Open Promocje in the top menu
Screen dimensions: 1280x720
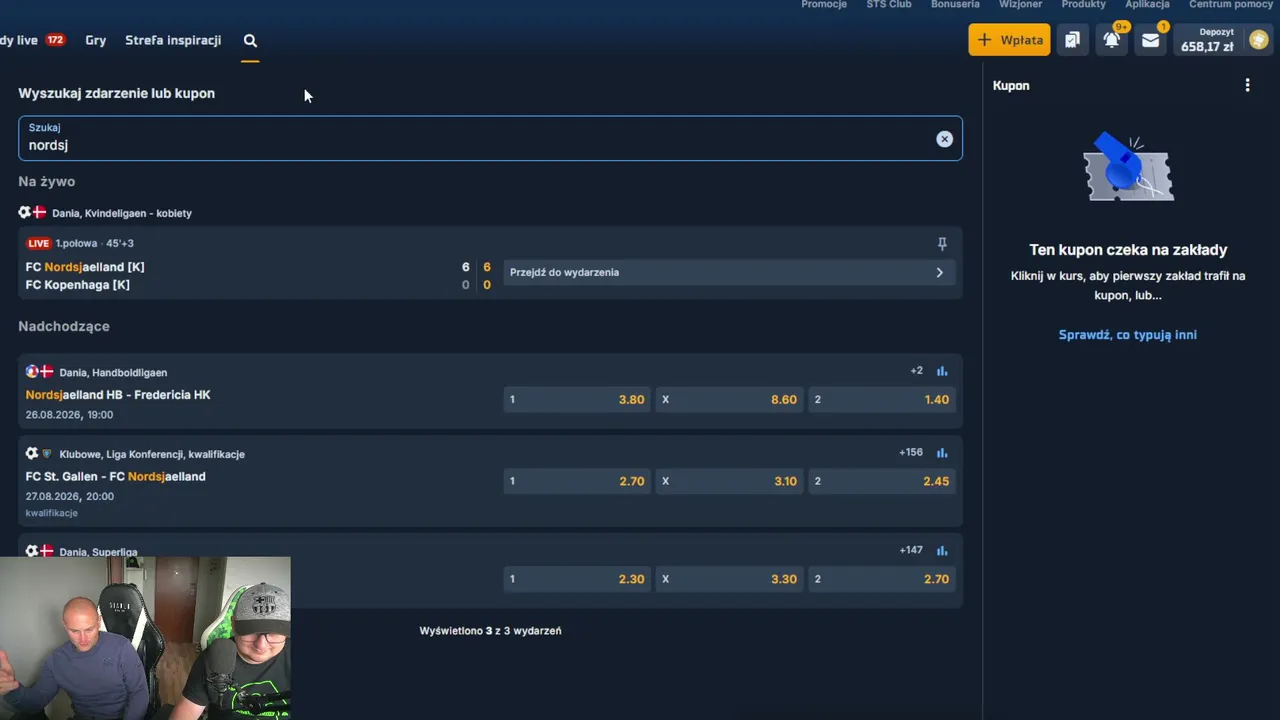pyautogui.click(x=824, y=5)
